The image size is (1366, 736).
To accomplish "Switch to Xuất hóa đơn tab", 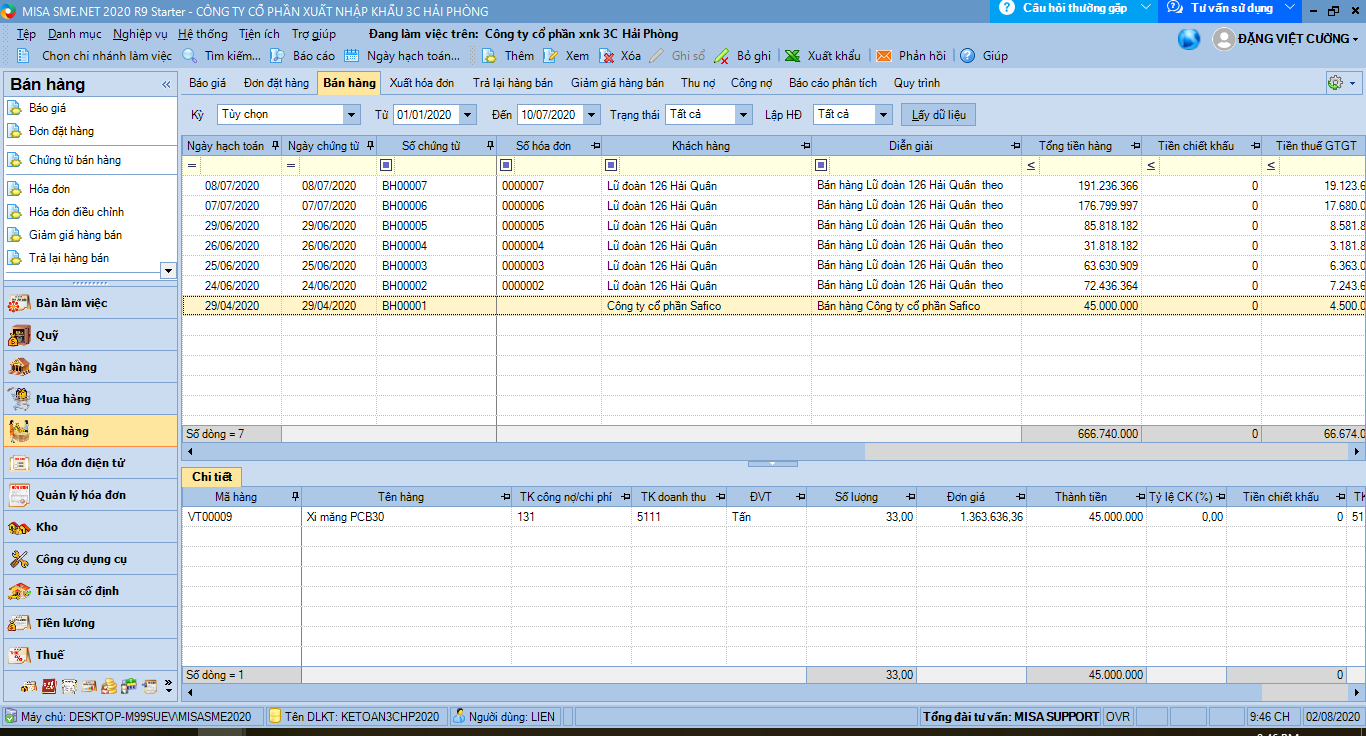I will coord(421,83).
